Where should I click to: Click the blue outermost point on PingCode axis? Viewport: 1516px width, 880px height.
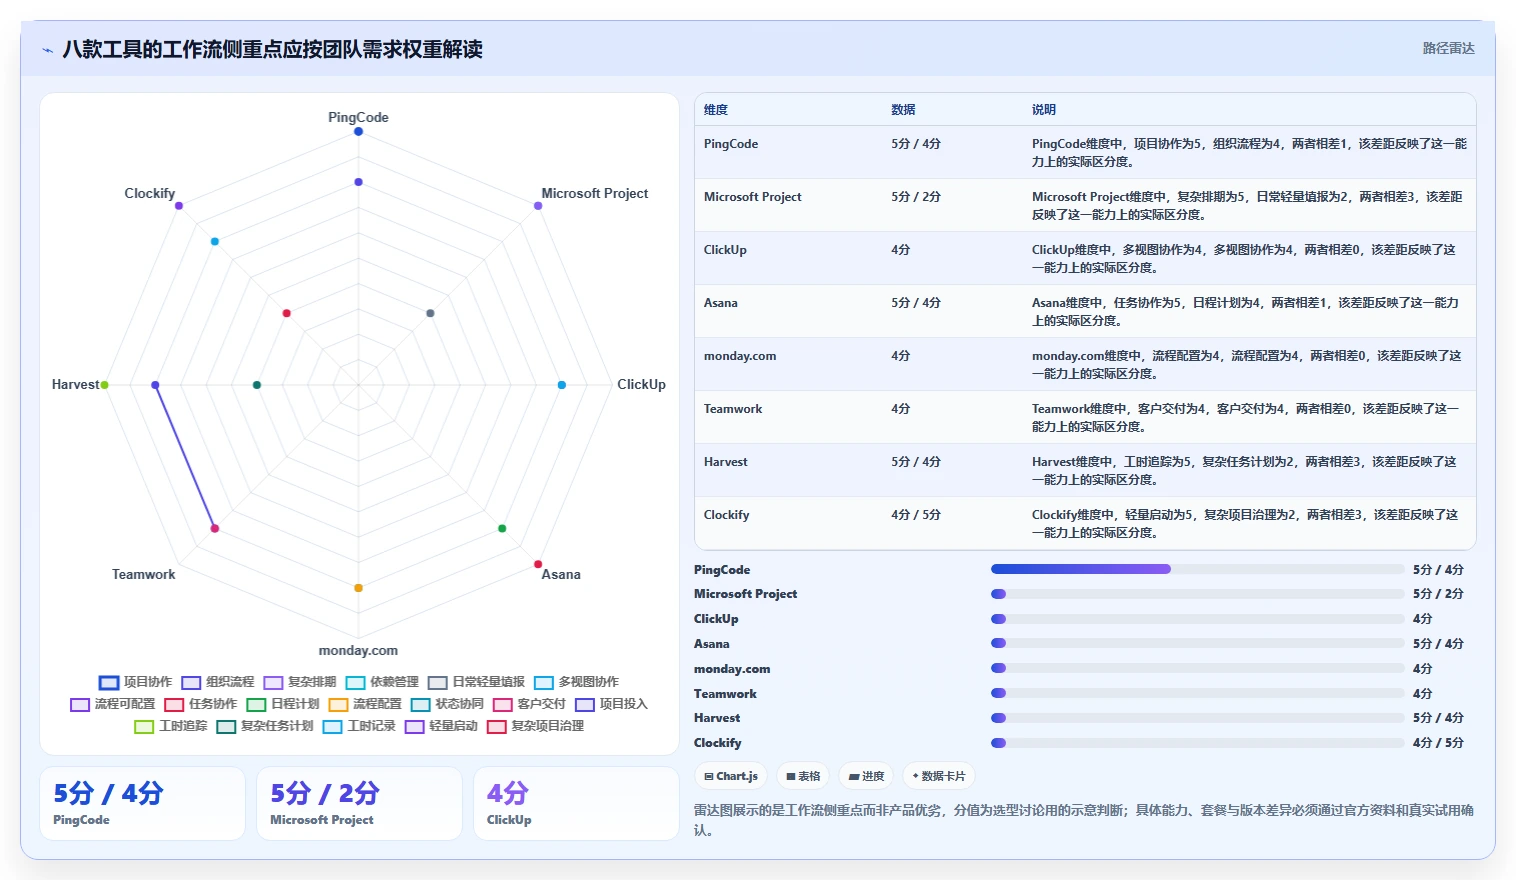pyautogui.click(x=358, y=131)
